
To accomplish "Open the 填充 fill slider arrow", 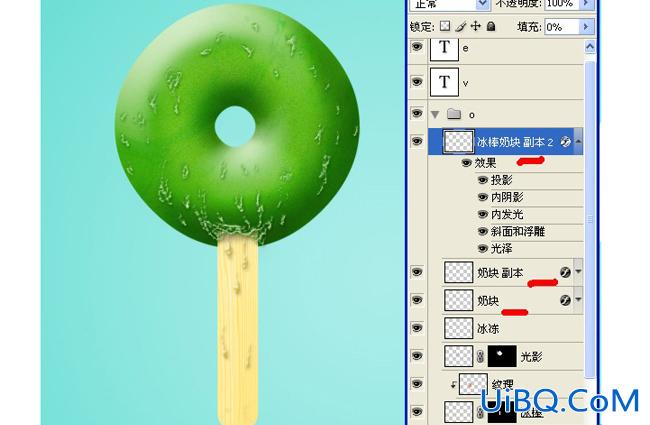I will pyautogui.click(x=586, y=27).
